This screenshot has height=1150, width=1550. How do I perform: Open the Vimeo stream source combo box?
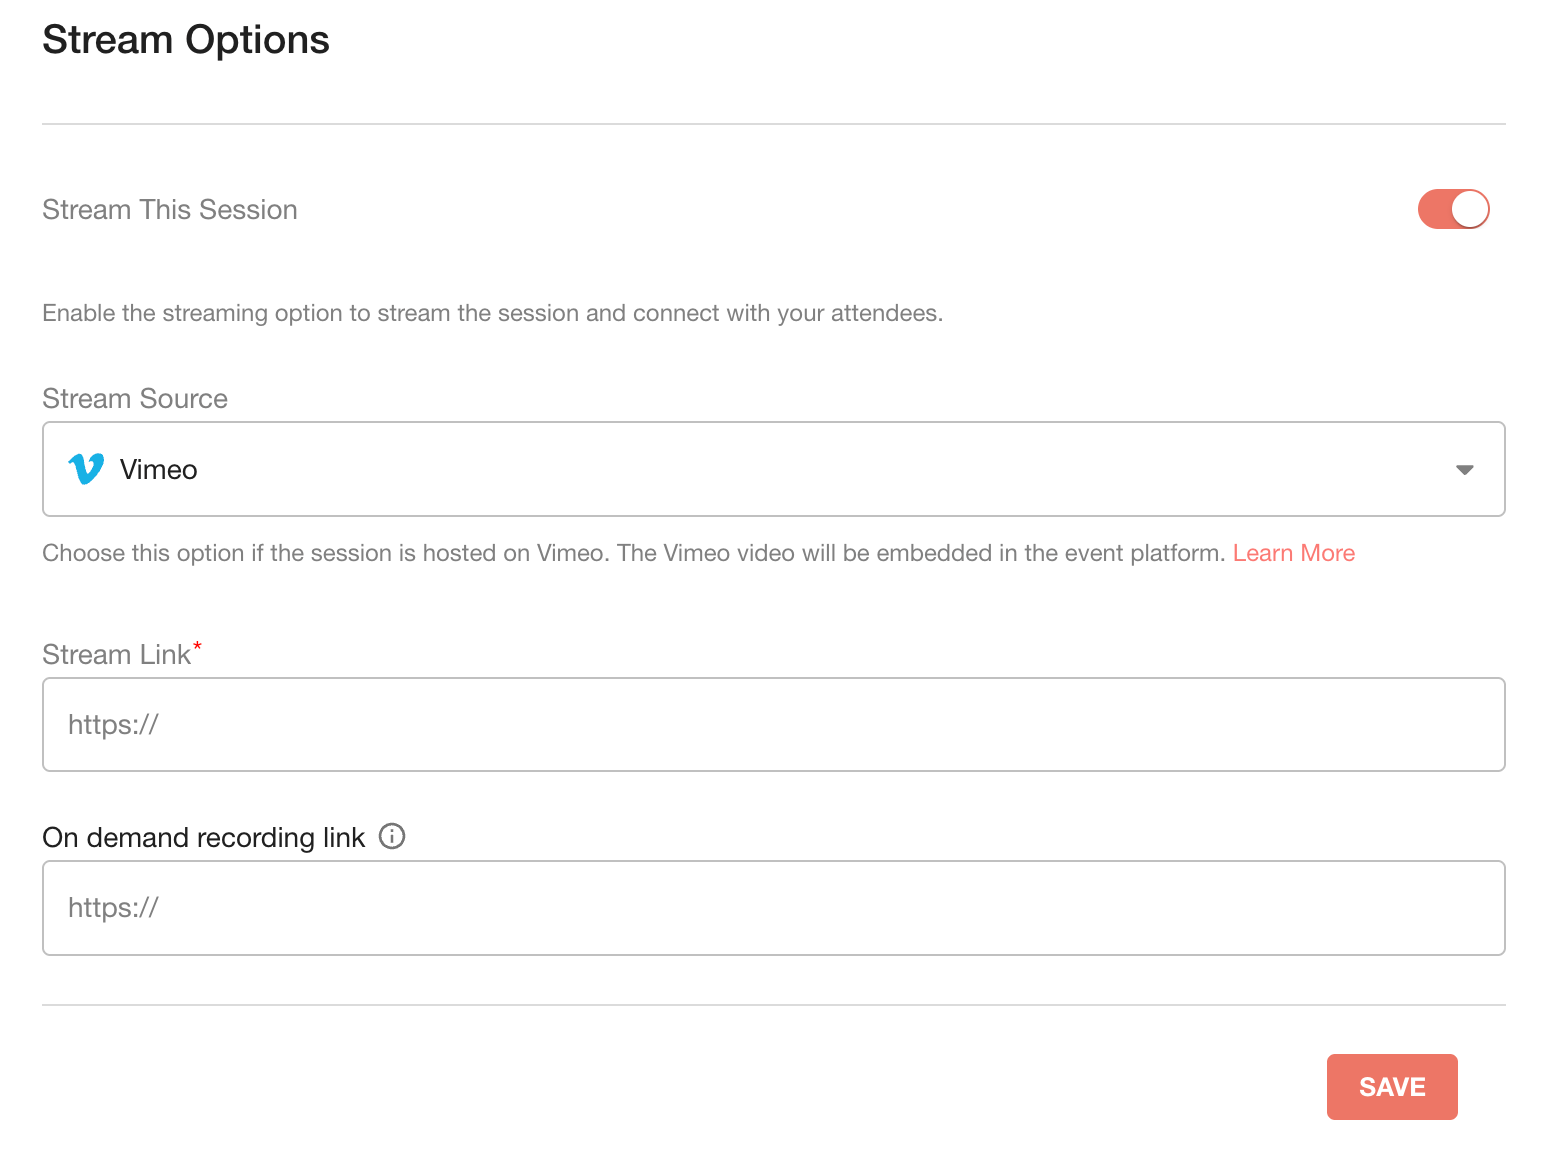coord(774,469)
